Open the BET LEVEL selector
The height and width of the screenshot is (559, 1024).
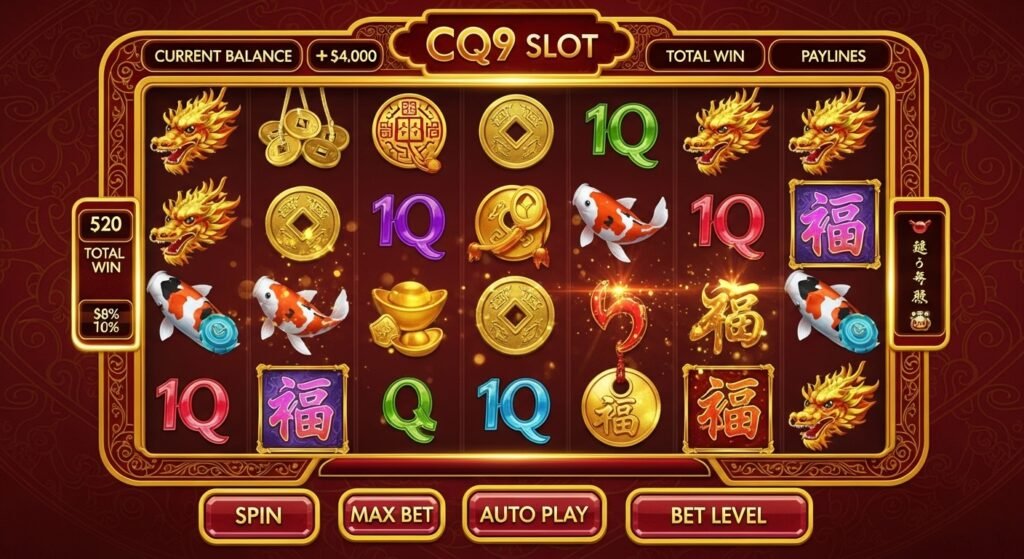pos(718,515)
